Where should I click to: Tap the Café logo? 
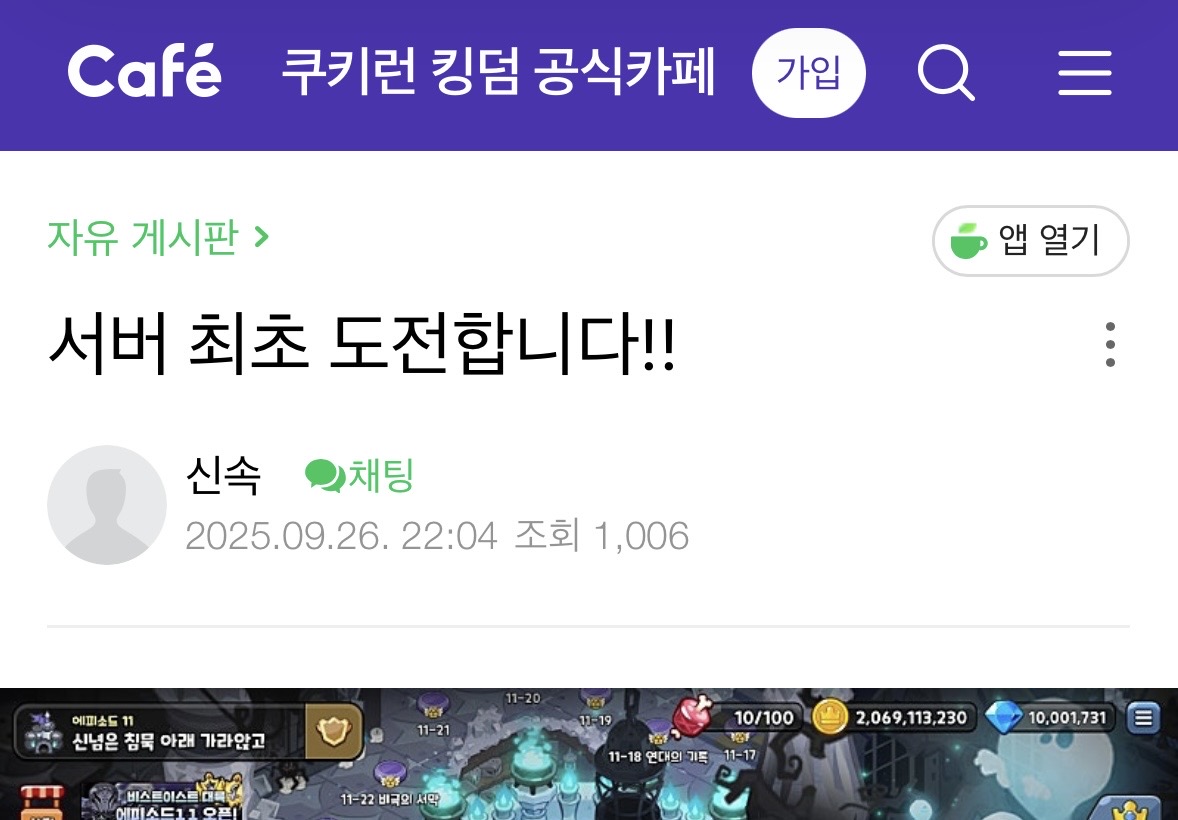pos(144,71)
